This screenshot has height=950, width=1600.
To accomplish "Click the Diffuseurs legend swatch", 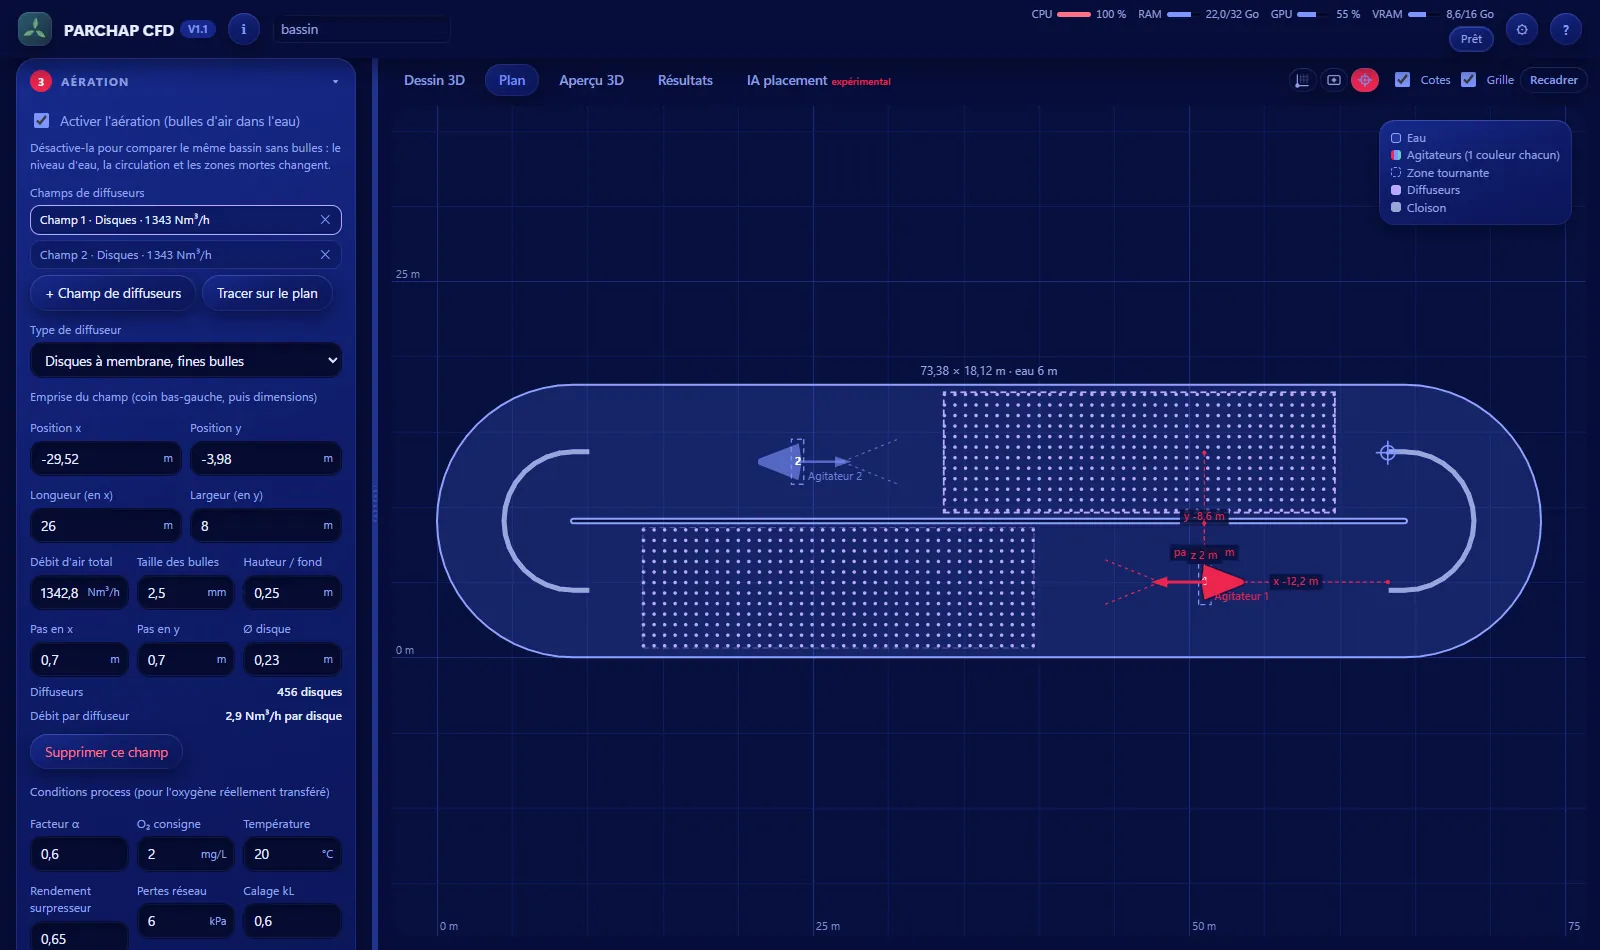I will click(1396, 190).
